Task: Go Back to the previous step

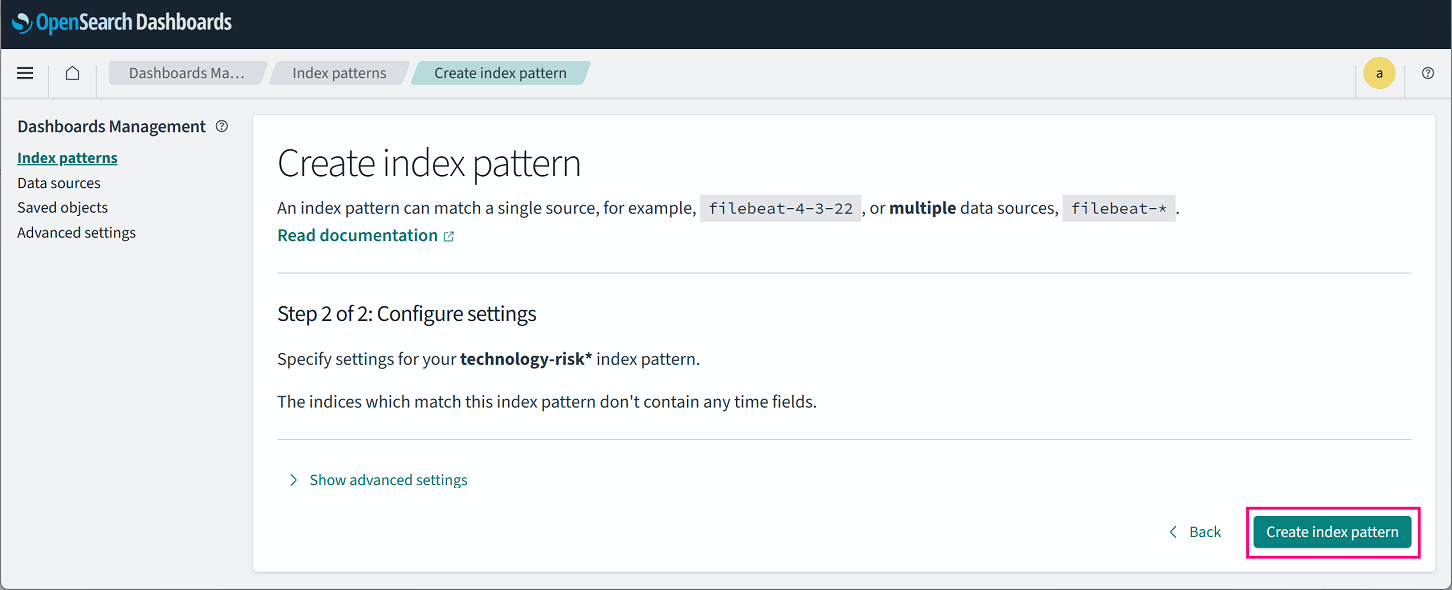Action: pyautogui.click(x=1204, y=532)
